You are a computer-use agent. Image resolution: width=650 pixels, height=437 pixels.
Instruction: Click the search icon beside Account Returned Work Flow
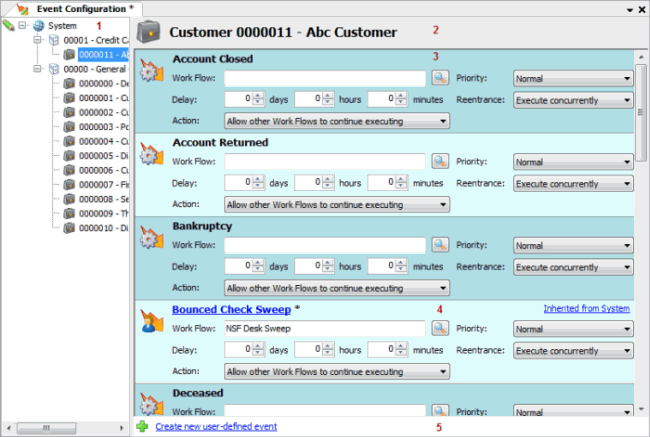[440, 161]
